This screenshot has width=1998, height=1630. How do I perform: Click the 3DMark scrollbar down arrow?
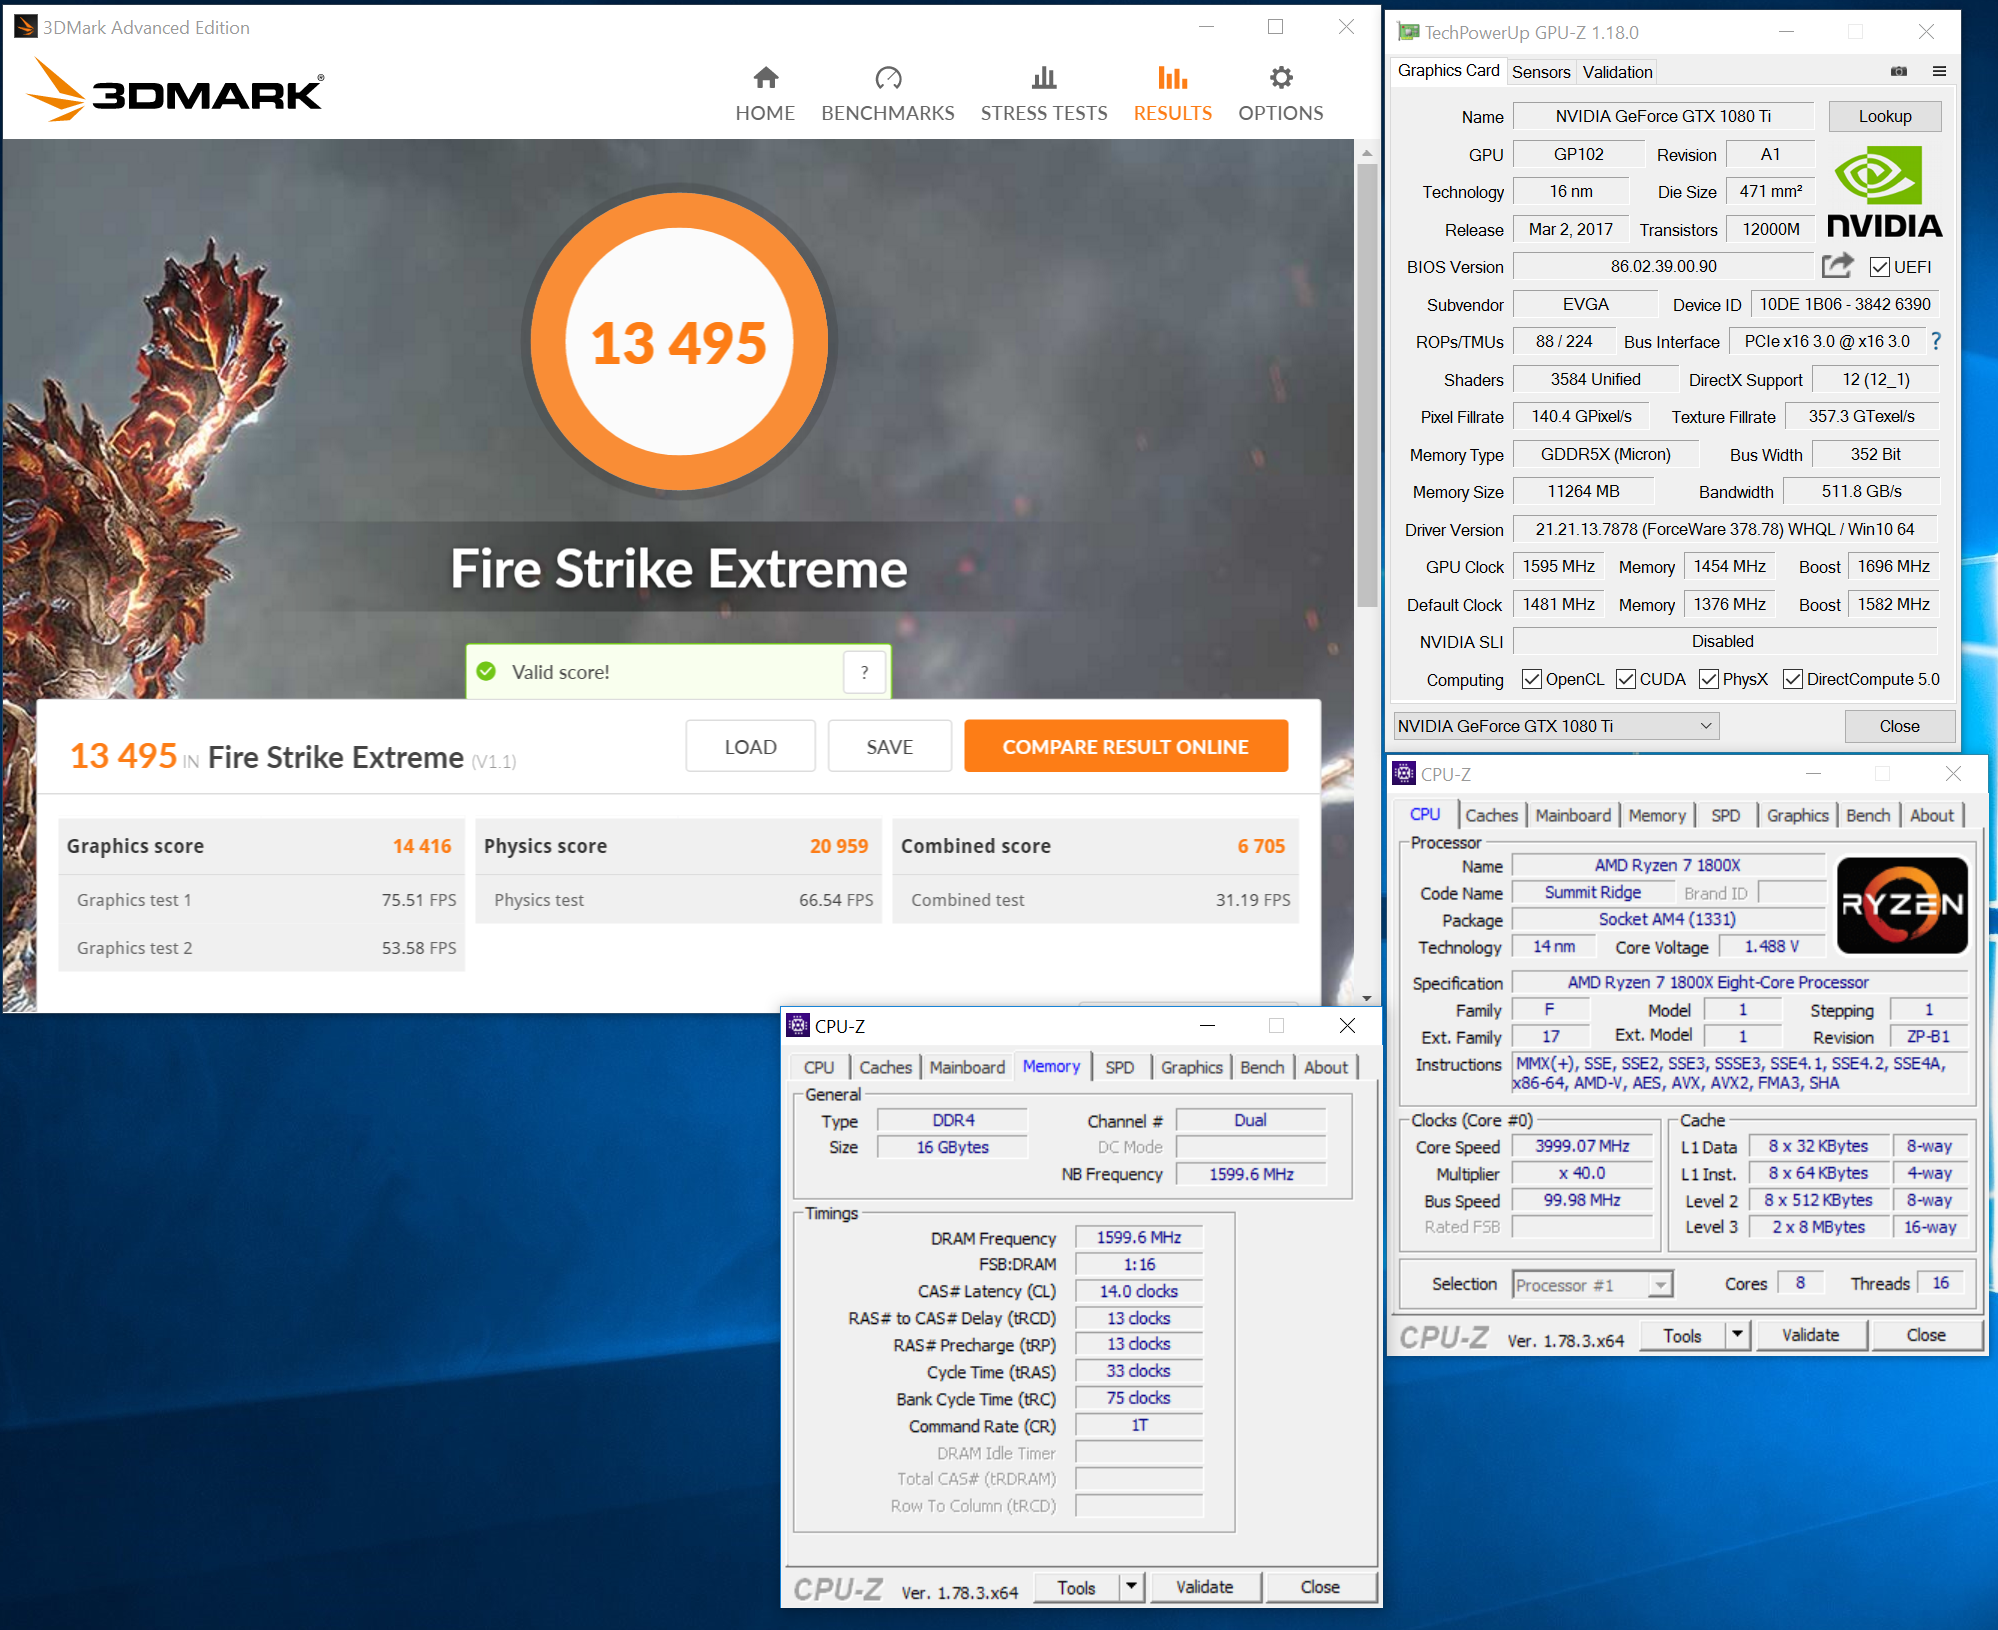1366,998
